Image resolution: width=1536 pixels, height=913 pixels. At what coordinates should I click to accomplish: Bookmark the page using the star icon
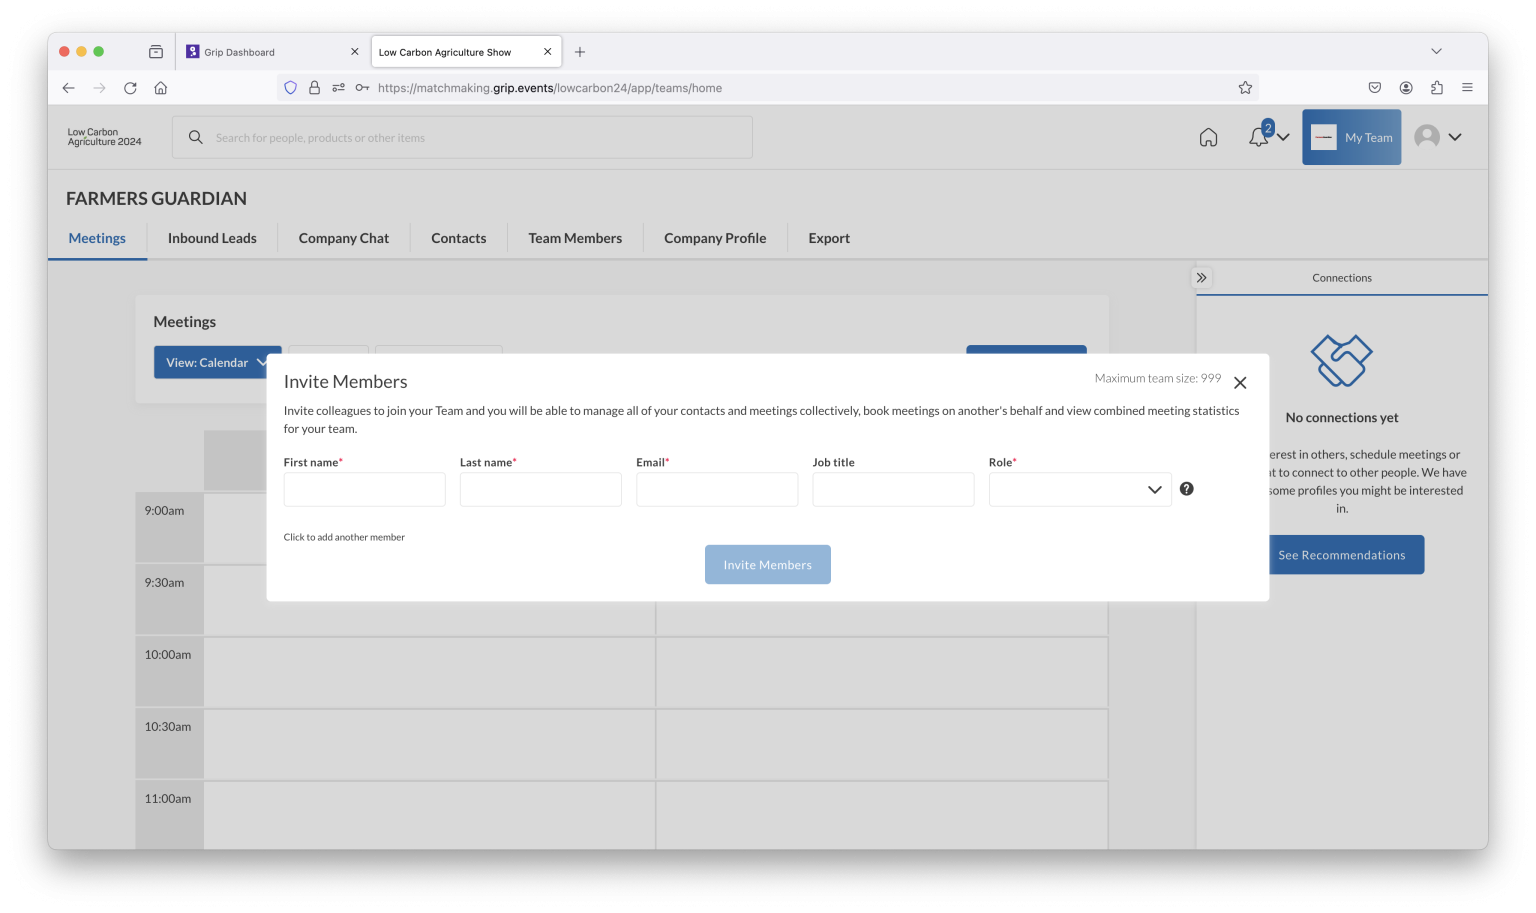[1245, 87]
